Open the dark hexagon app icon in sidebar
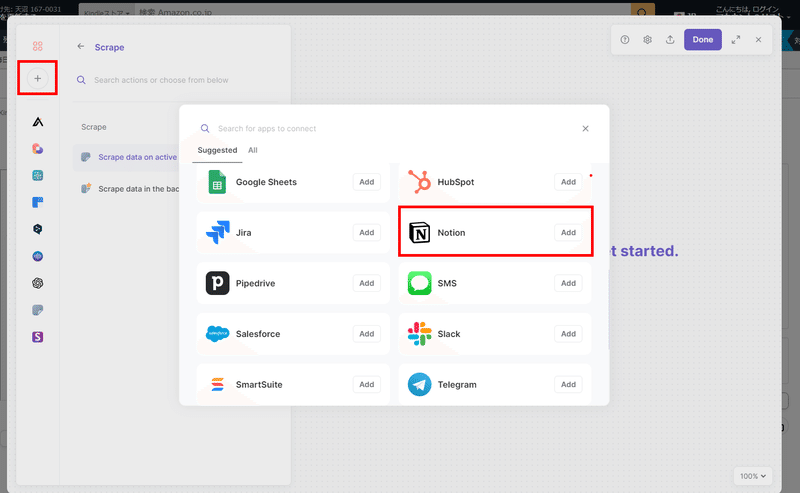 click(x=38, y=229)
